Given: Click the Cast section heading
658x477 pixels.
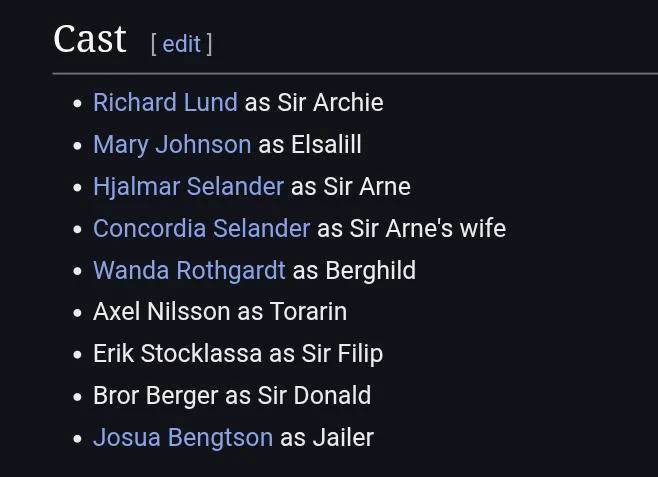Looking at the screenshot, I should pyautogui.click(x=90, y=39).
